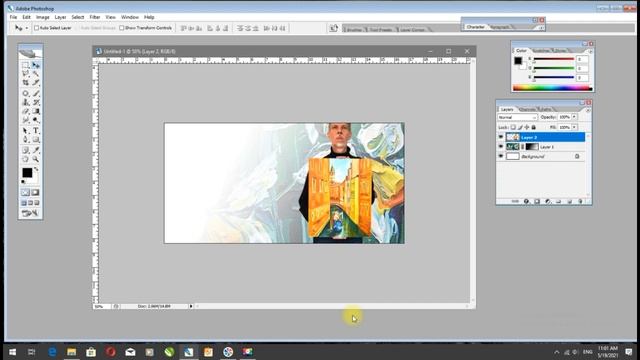The image size is (640, 360).
Task: Click new adjustment layer icon
Action: (x=548, y=201)
